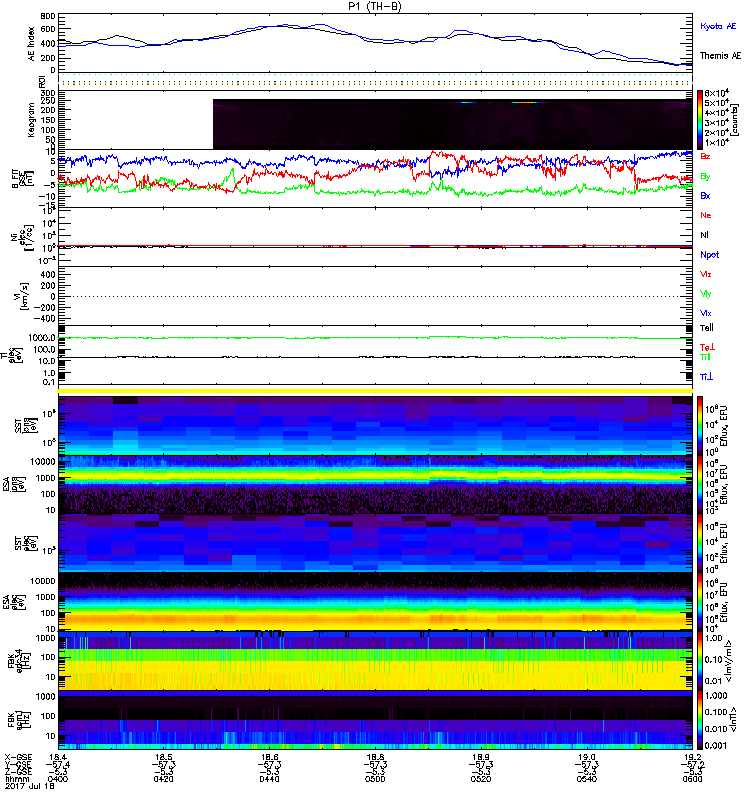Click the "1000.0" tick on temperature axis

[x=42, y=338]
